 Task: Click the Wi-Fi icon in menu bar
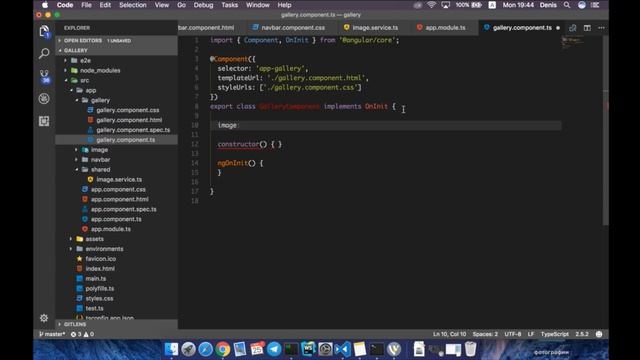tap(431, 5)
